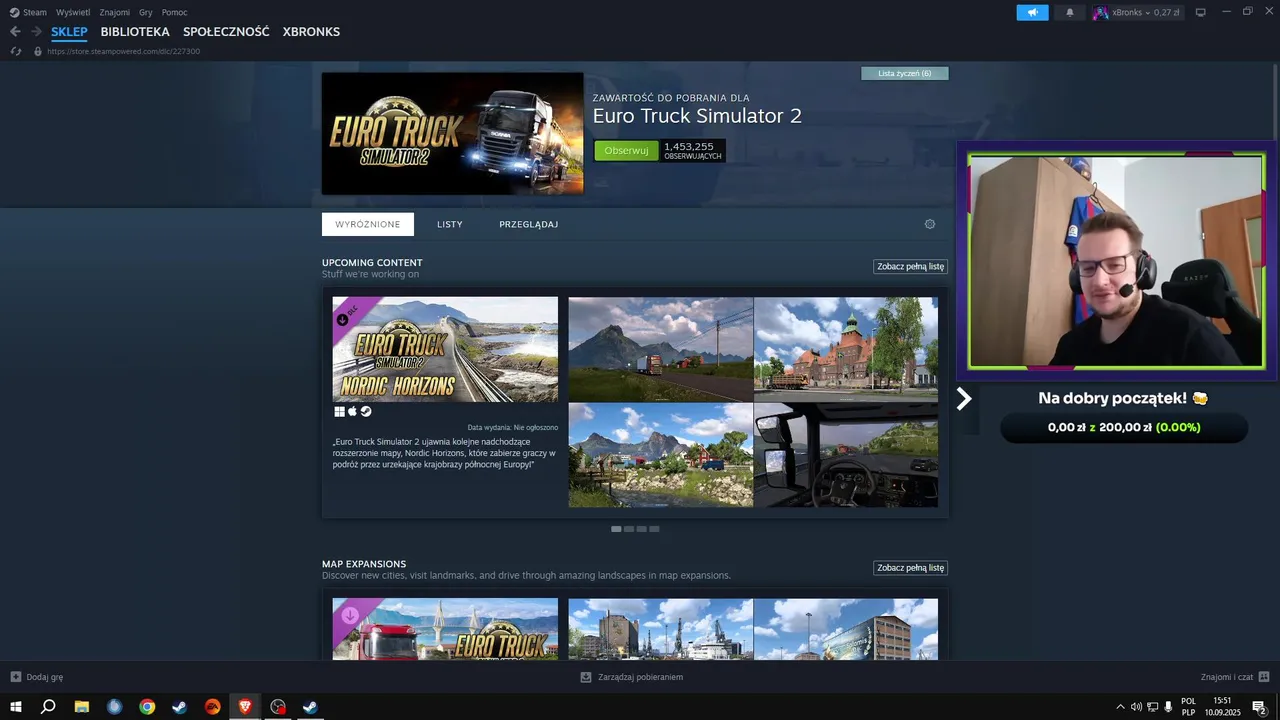Open the Nordic Horizons DLC capsule image
Viewport: 1280px width, 720px height.
(x=445, y=349)
